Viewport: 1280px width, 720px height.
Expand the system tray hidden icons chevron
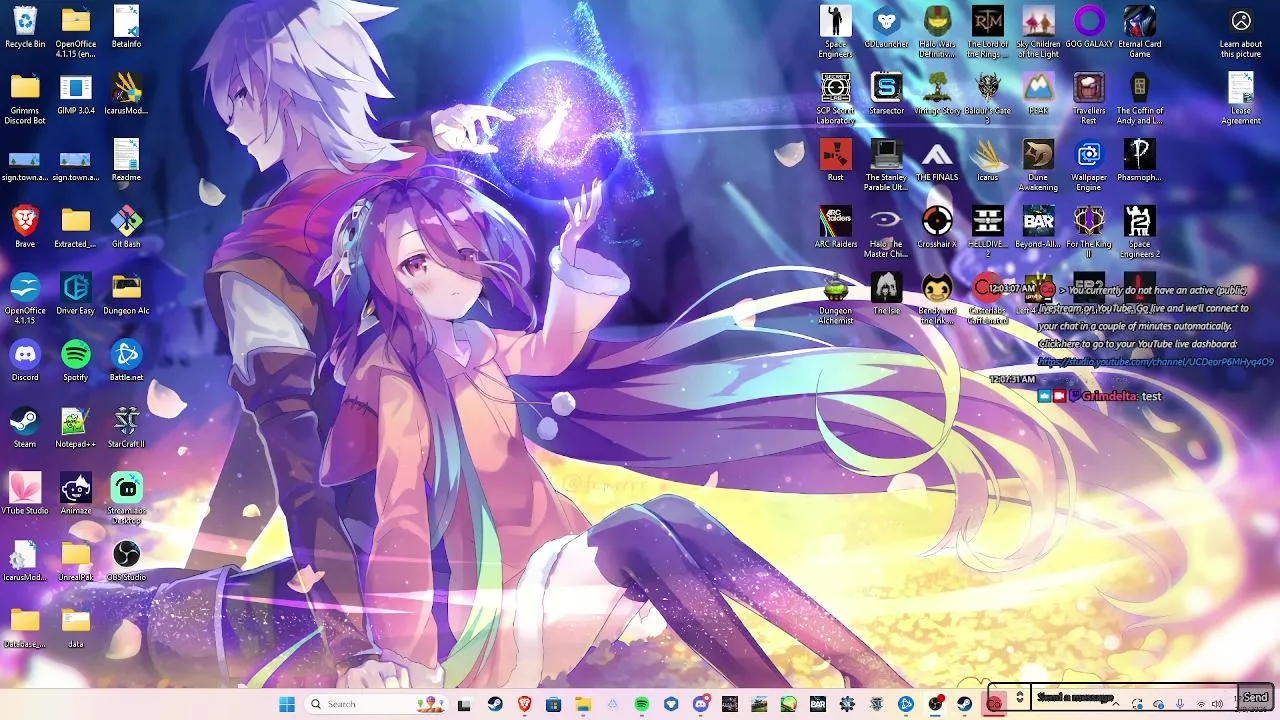click(1116, 704)
